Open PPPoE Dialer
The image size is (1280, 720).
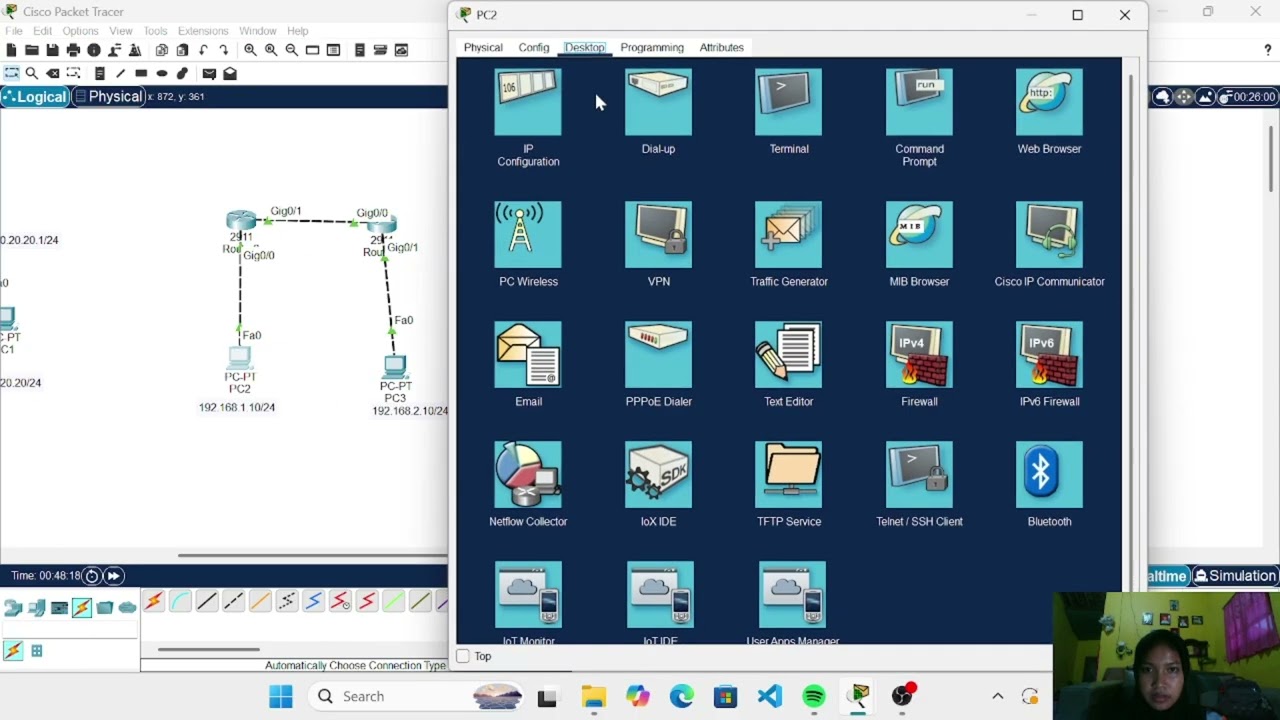[658, 355]
